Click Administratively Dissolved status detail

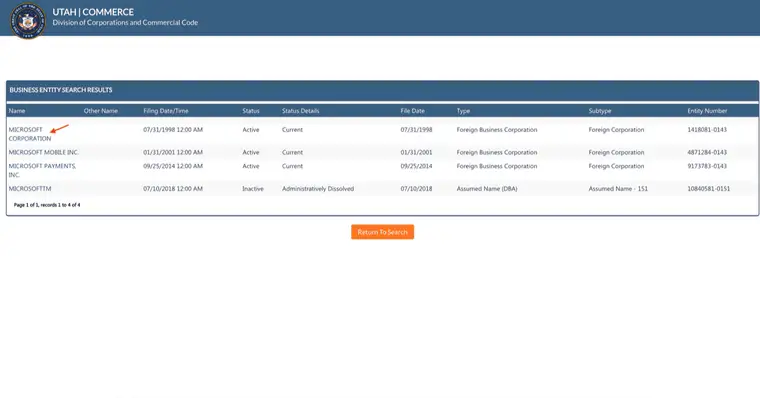pyautogui.click(x=318, y=189)
